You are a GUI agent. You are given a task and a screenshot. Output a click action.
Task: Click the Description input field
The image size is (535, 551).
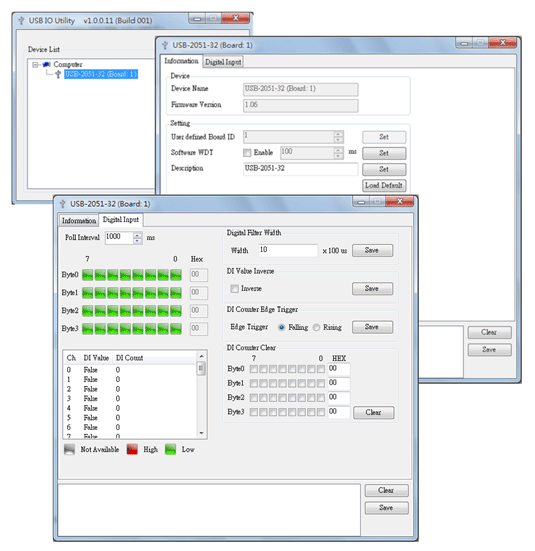300,169
